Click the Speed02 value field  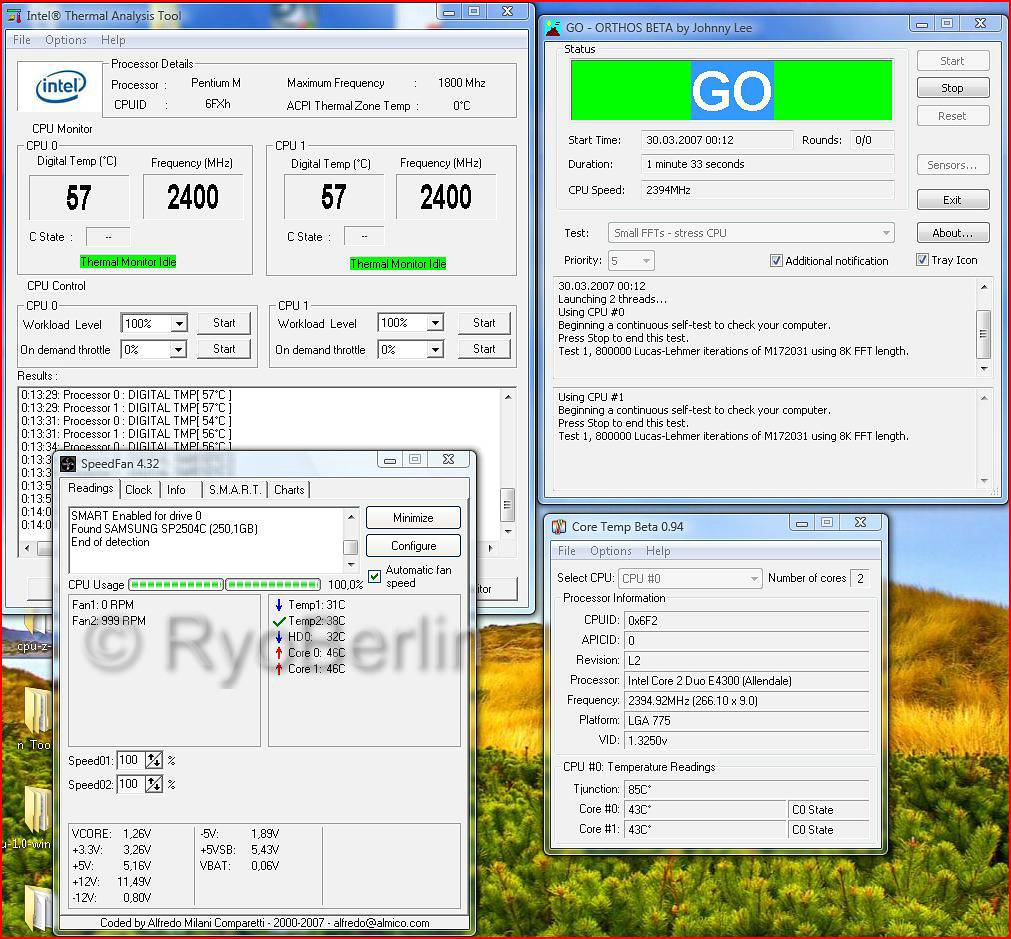[x=131, y=784]
